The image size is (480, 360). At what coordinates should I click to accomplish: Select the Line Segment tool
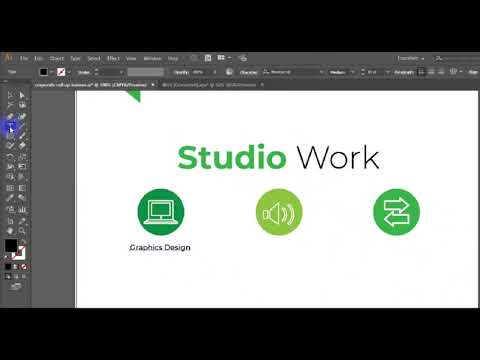coord(22,127)
